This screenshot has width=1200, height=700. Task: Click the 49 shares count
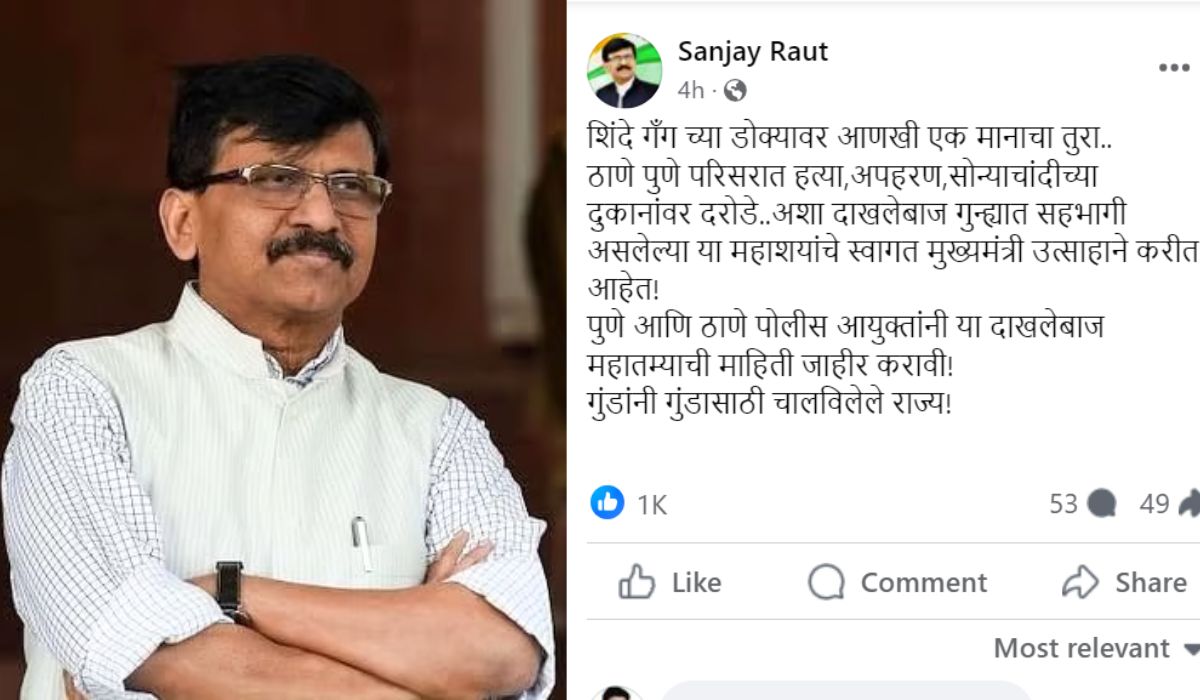[1154, 504]
